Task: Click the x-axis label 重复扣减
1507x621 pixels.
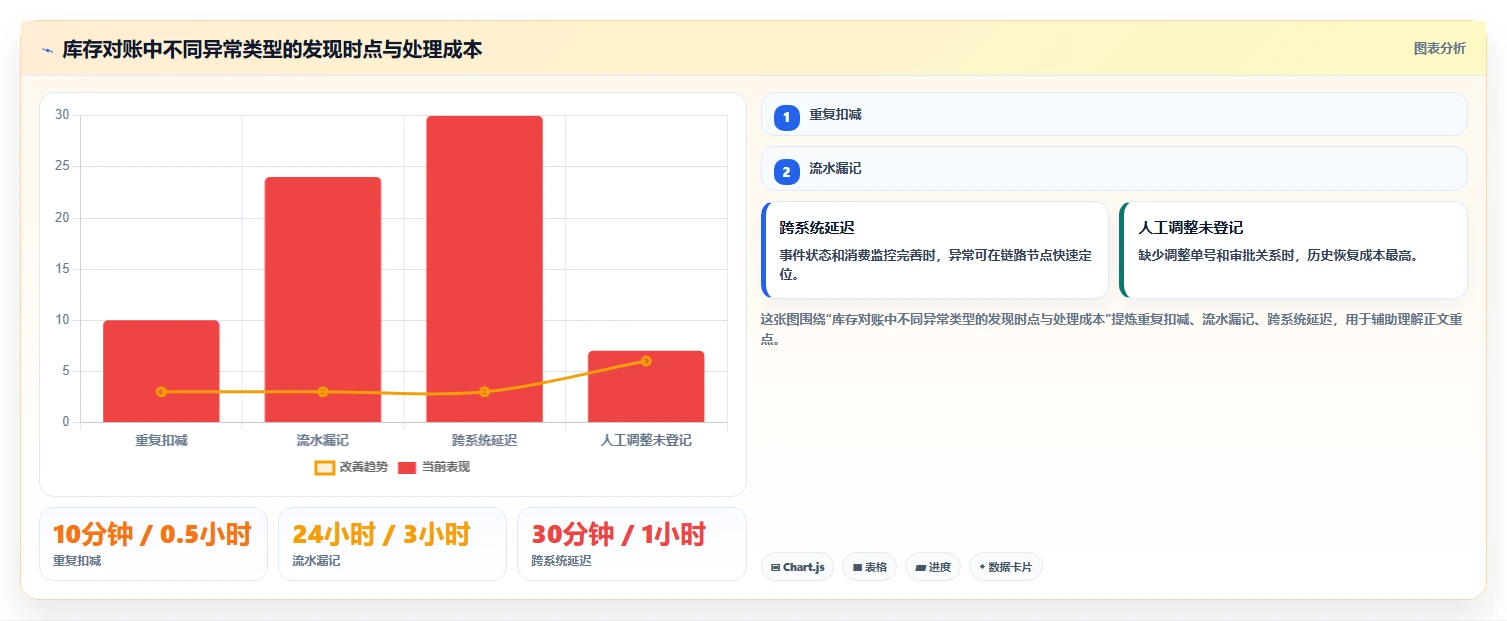Action: (x=161, y=440)
